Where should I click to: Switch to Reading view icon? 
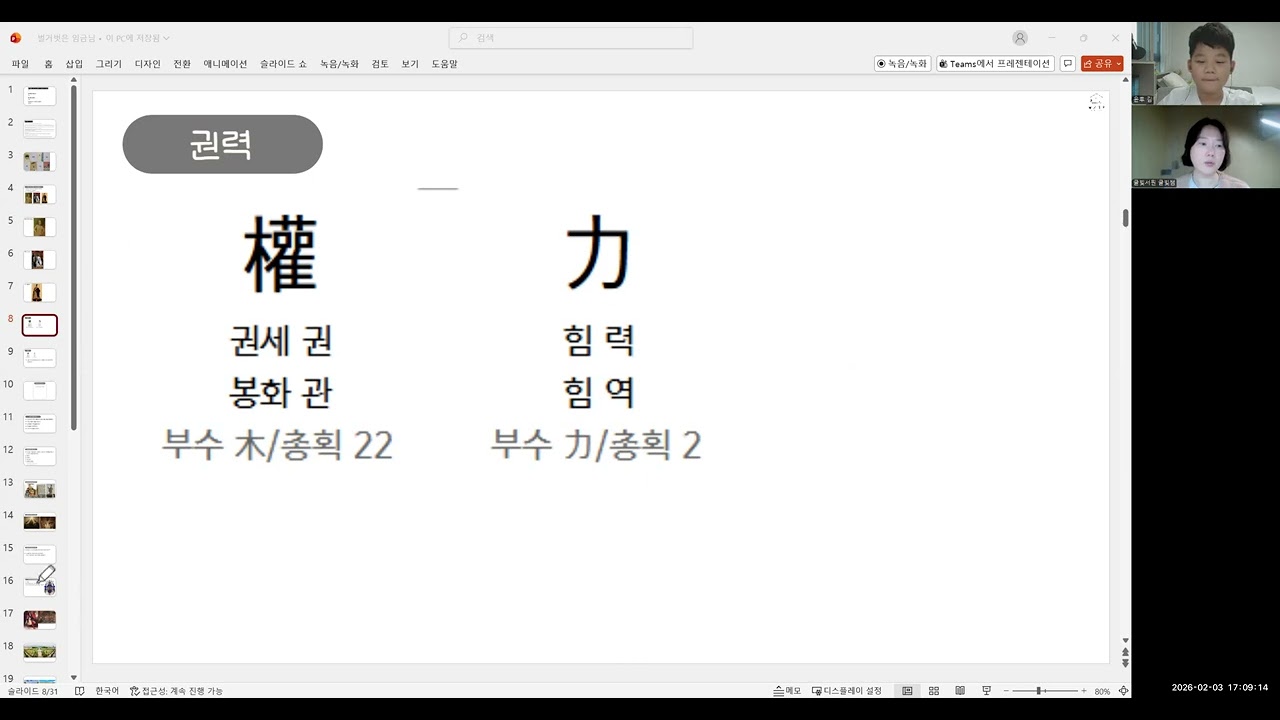coord(960,691)
